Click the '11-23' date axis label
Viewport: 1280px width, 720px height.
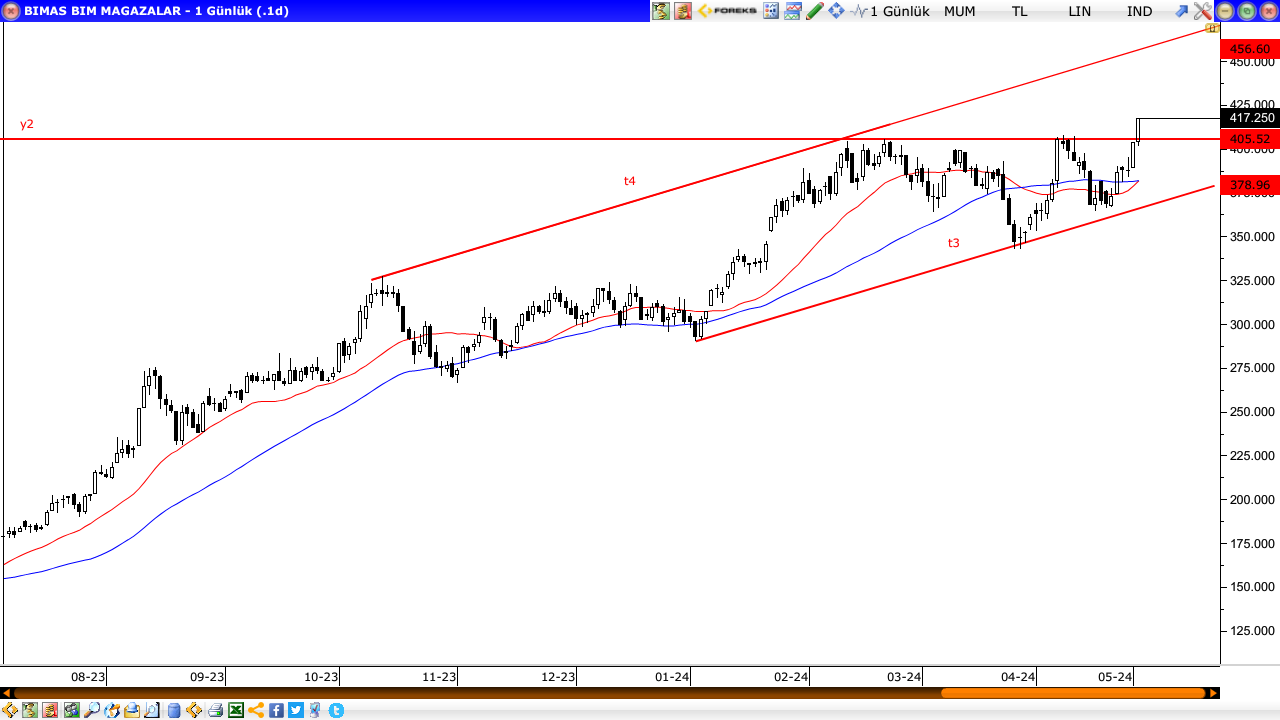[439, 677]
